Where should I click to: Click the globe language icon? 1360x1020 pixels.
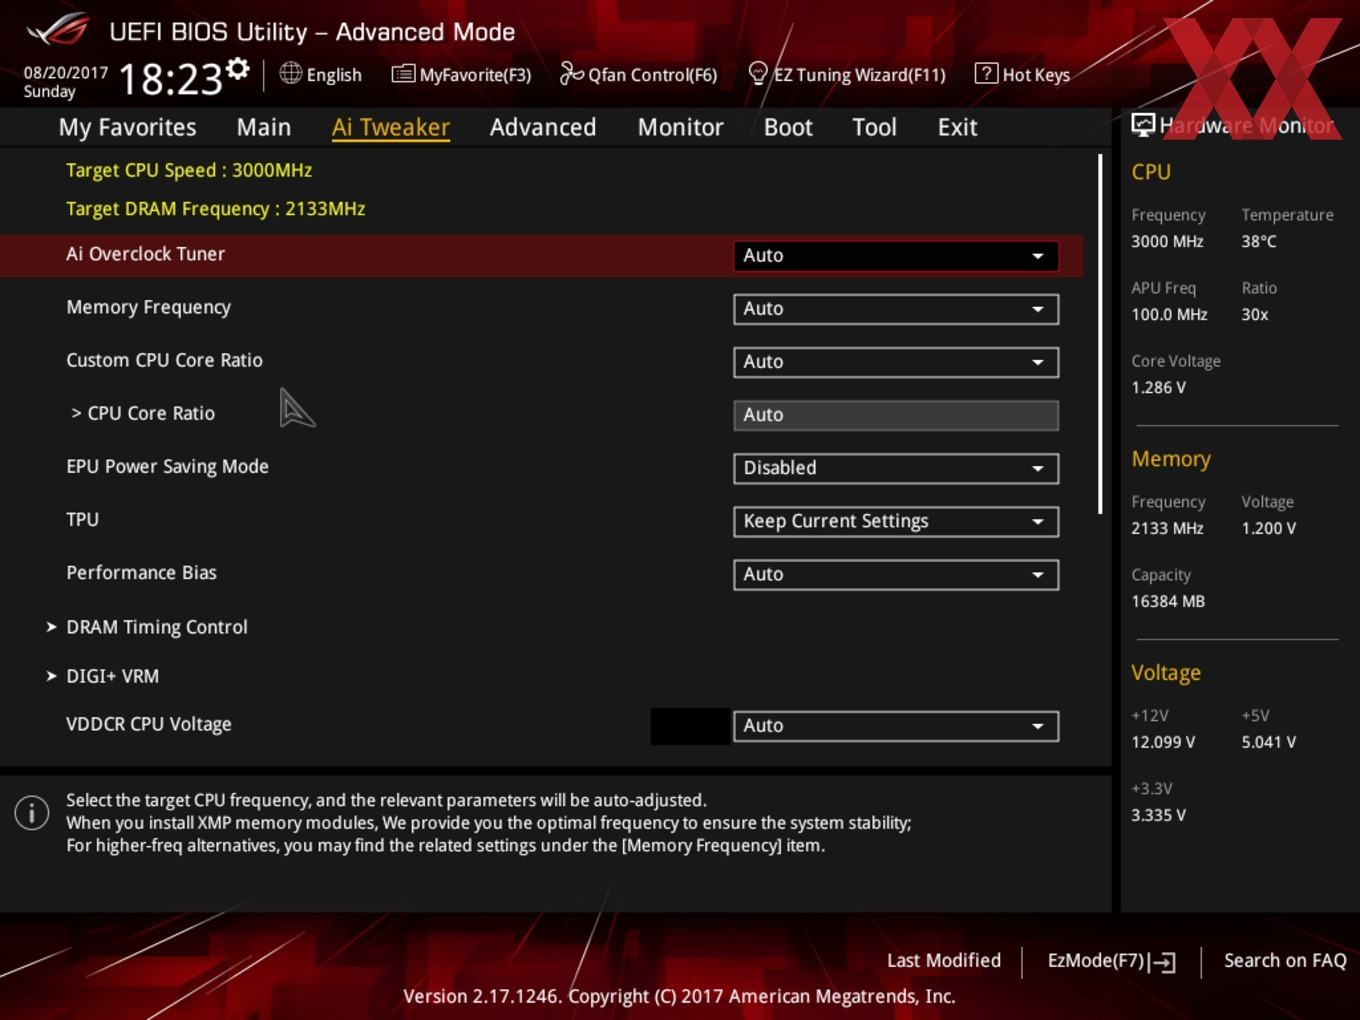tap(290, 73)
